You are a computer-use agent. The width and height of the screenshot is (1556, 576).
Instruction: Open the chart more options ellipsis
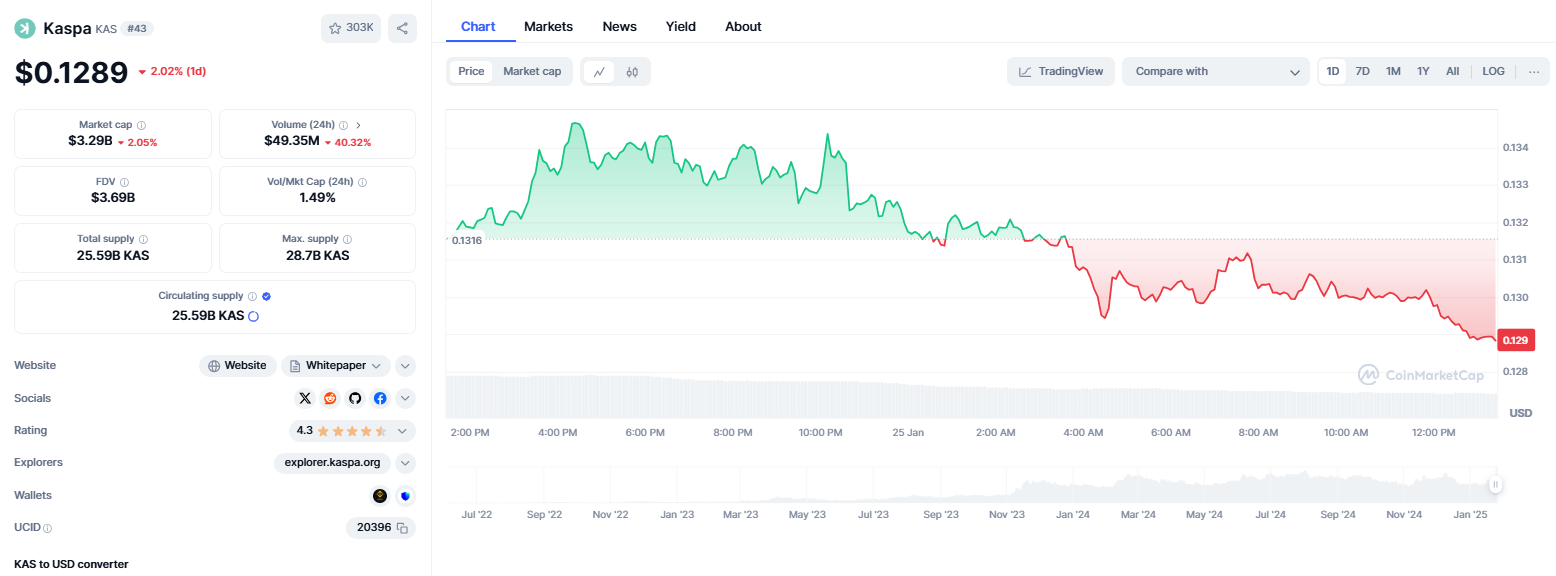pyautogui.click(x=1534, y=71)
